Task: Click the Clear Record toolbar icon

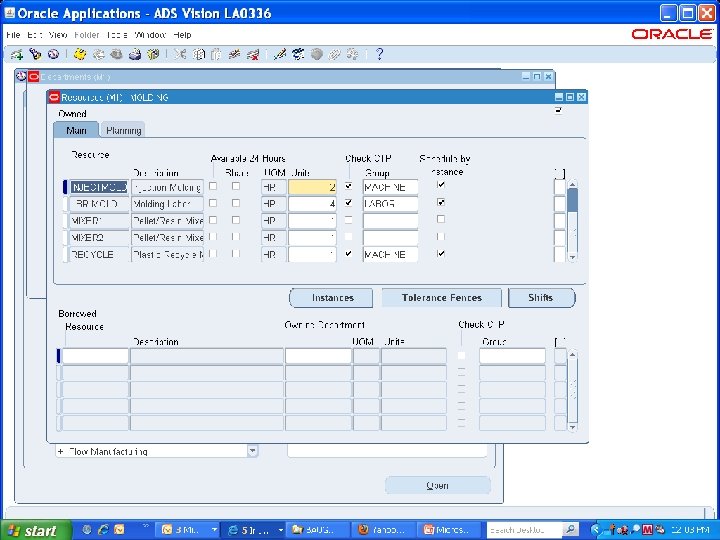Action: (234, 55)
